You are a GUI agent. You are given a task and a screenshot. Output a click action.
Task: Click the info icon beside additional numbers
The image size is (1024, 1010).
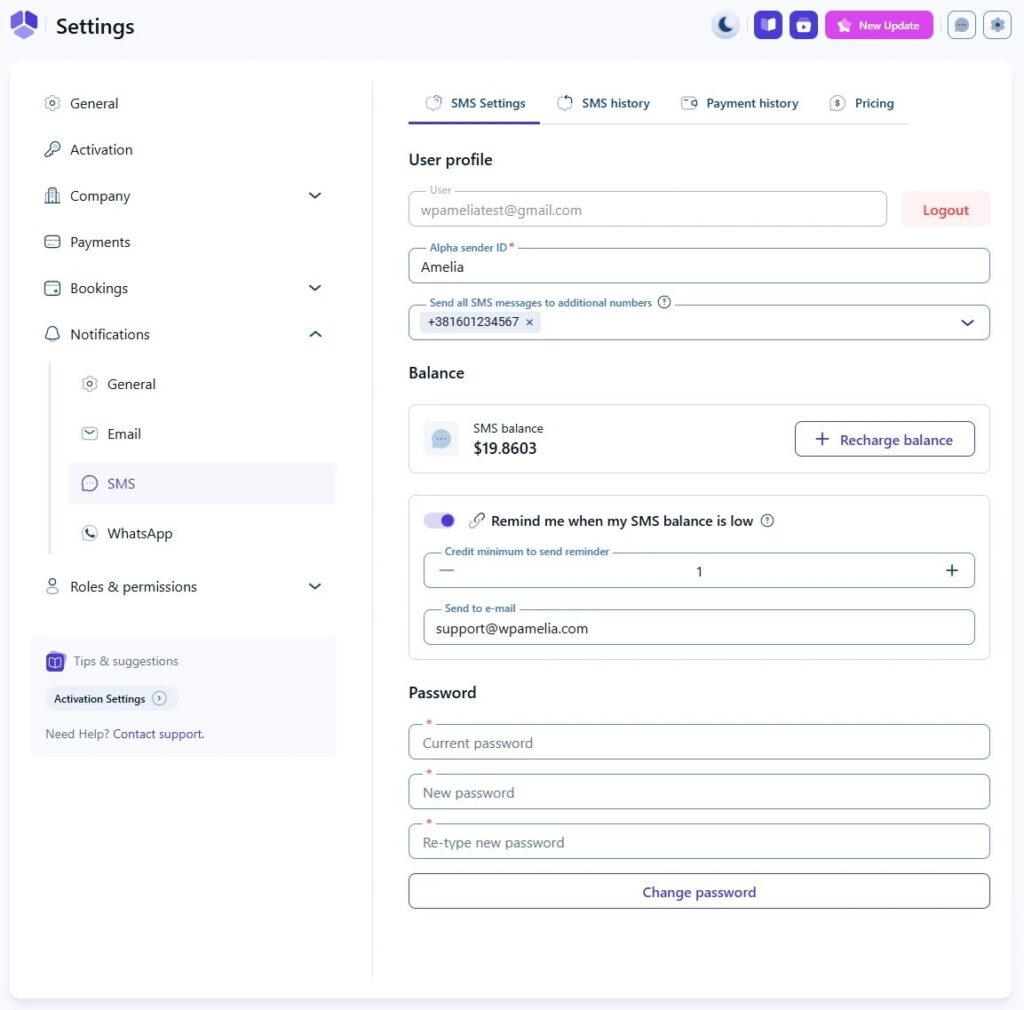(x=664, y=302)
